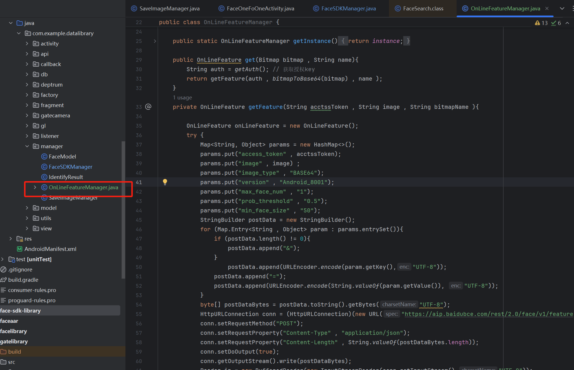Screen dimensions: 575x372
Task: Expand the gatecamera package
Action: (27, 116)
